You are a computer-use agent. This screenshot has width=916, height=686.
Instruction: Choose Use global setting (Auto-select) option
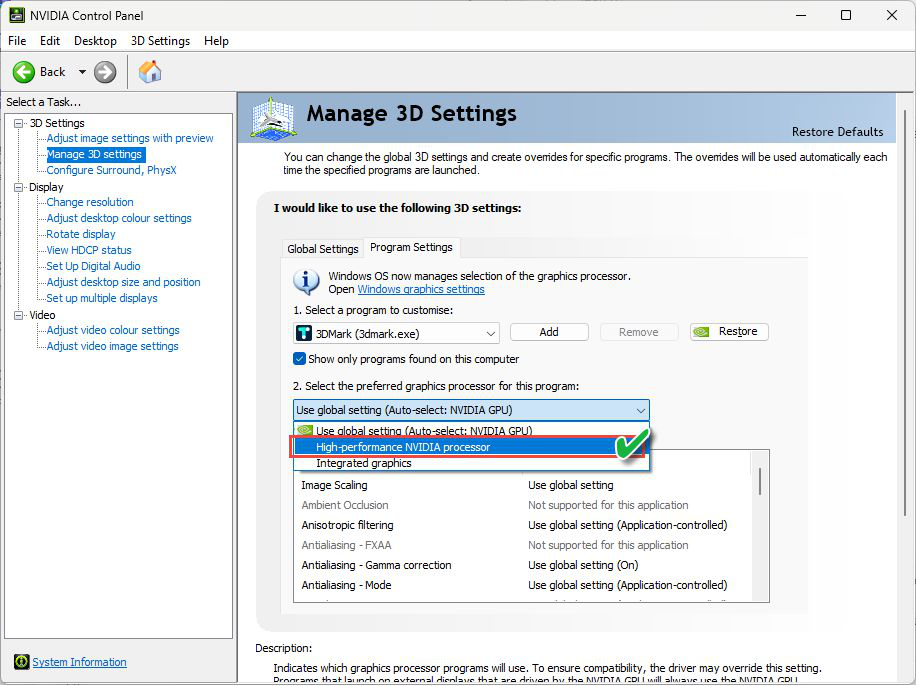click(471, 431)
